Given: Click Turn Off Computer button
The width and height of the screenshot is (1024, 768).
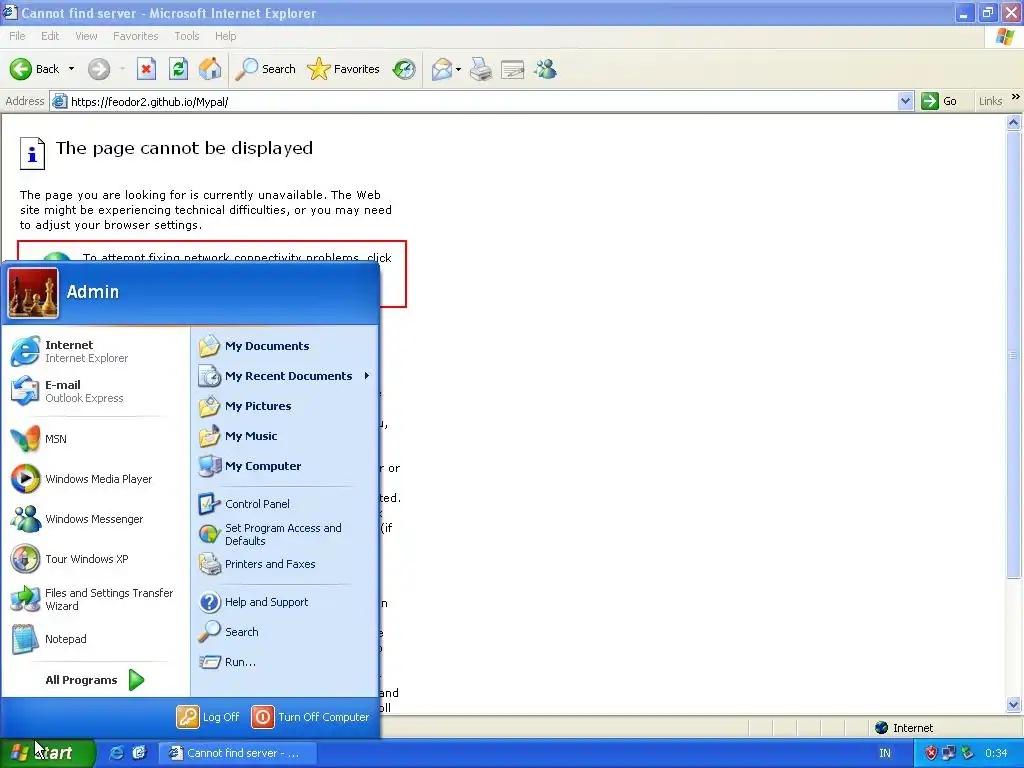Looking at the screenshot, I should (x=310, y=717).
